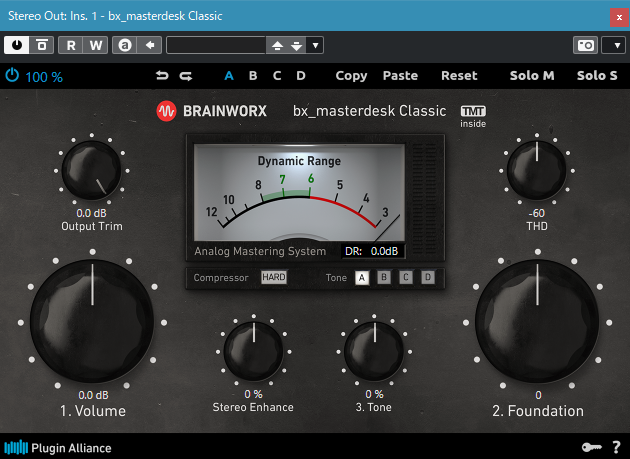Toggle the Compressor HARD switch
630x459 pixels.
click(274, 277)
